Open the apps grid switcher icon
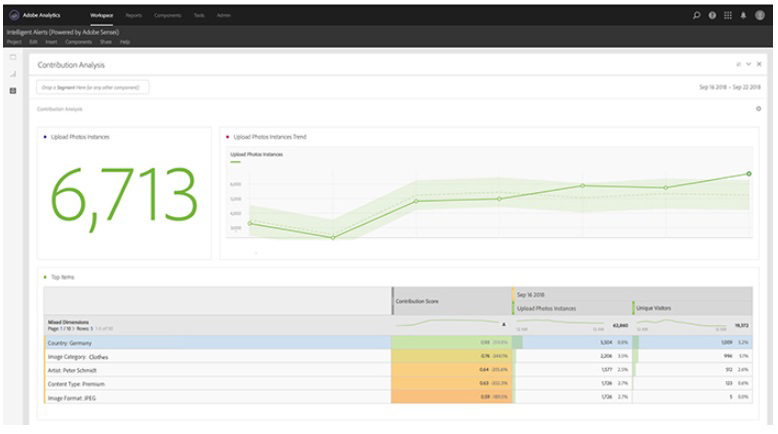This screenshot has height=434, width=778. 728,16
